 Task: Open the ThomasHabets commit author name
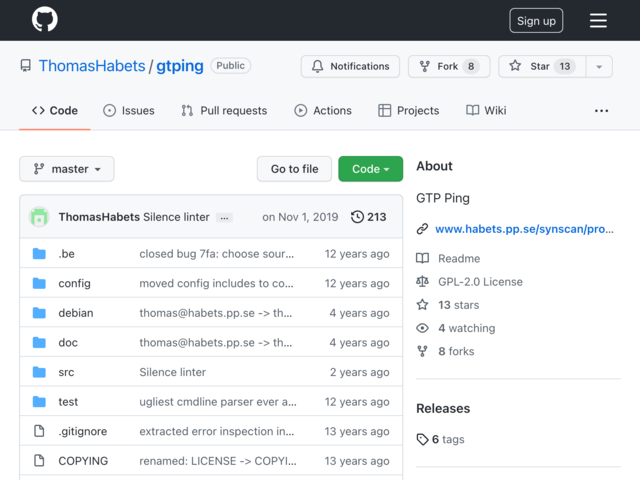(x=99, y=217)
